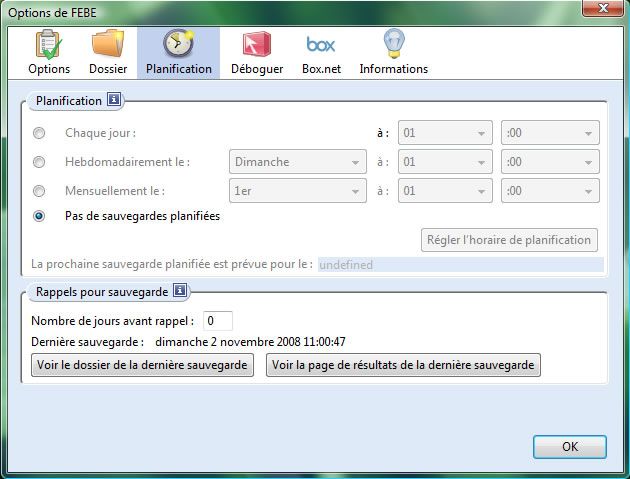
Task: Switch to the Informations tab label
Action: (x=394, y=69)
